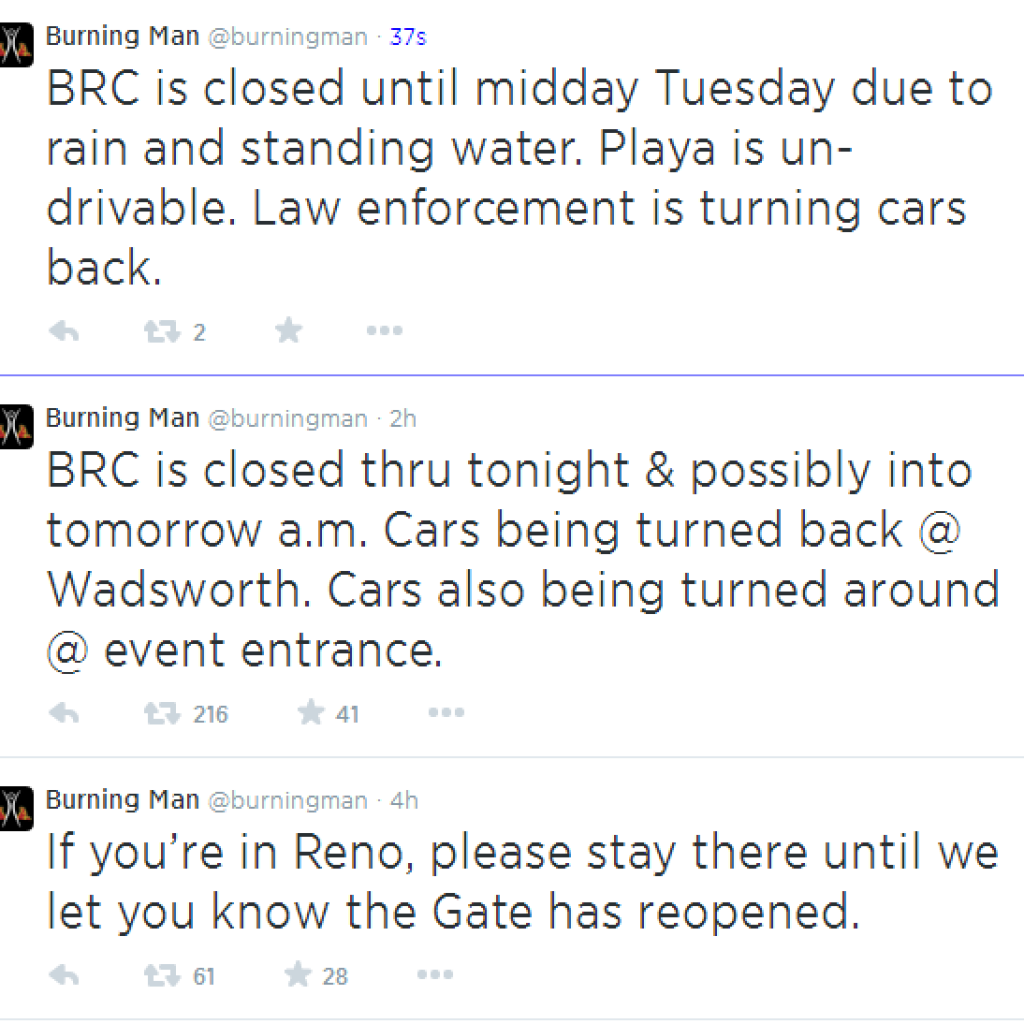This screenshot has width=1024, height=1024.
Task: Retweet the closed until midday Tuesday tweet
Action: [x=160, y=332]
